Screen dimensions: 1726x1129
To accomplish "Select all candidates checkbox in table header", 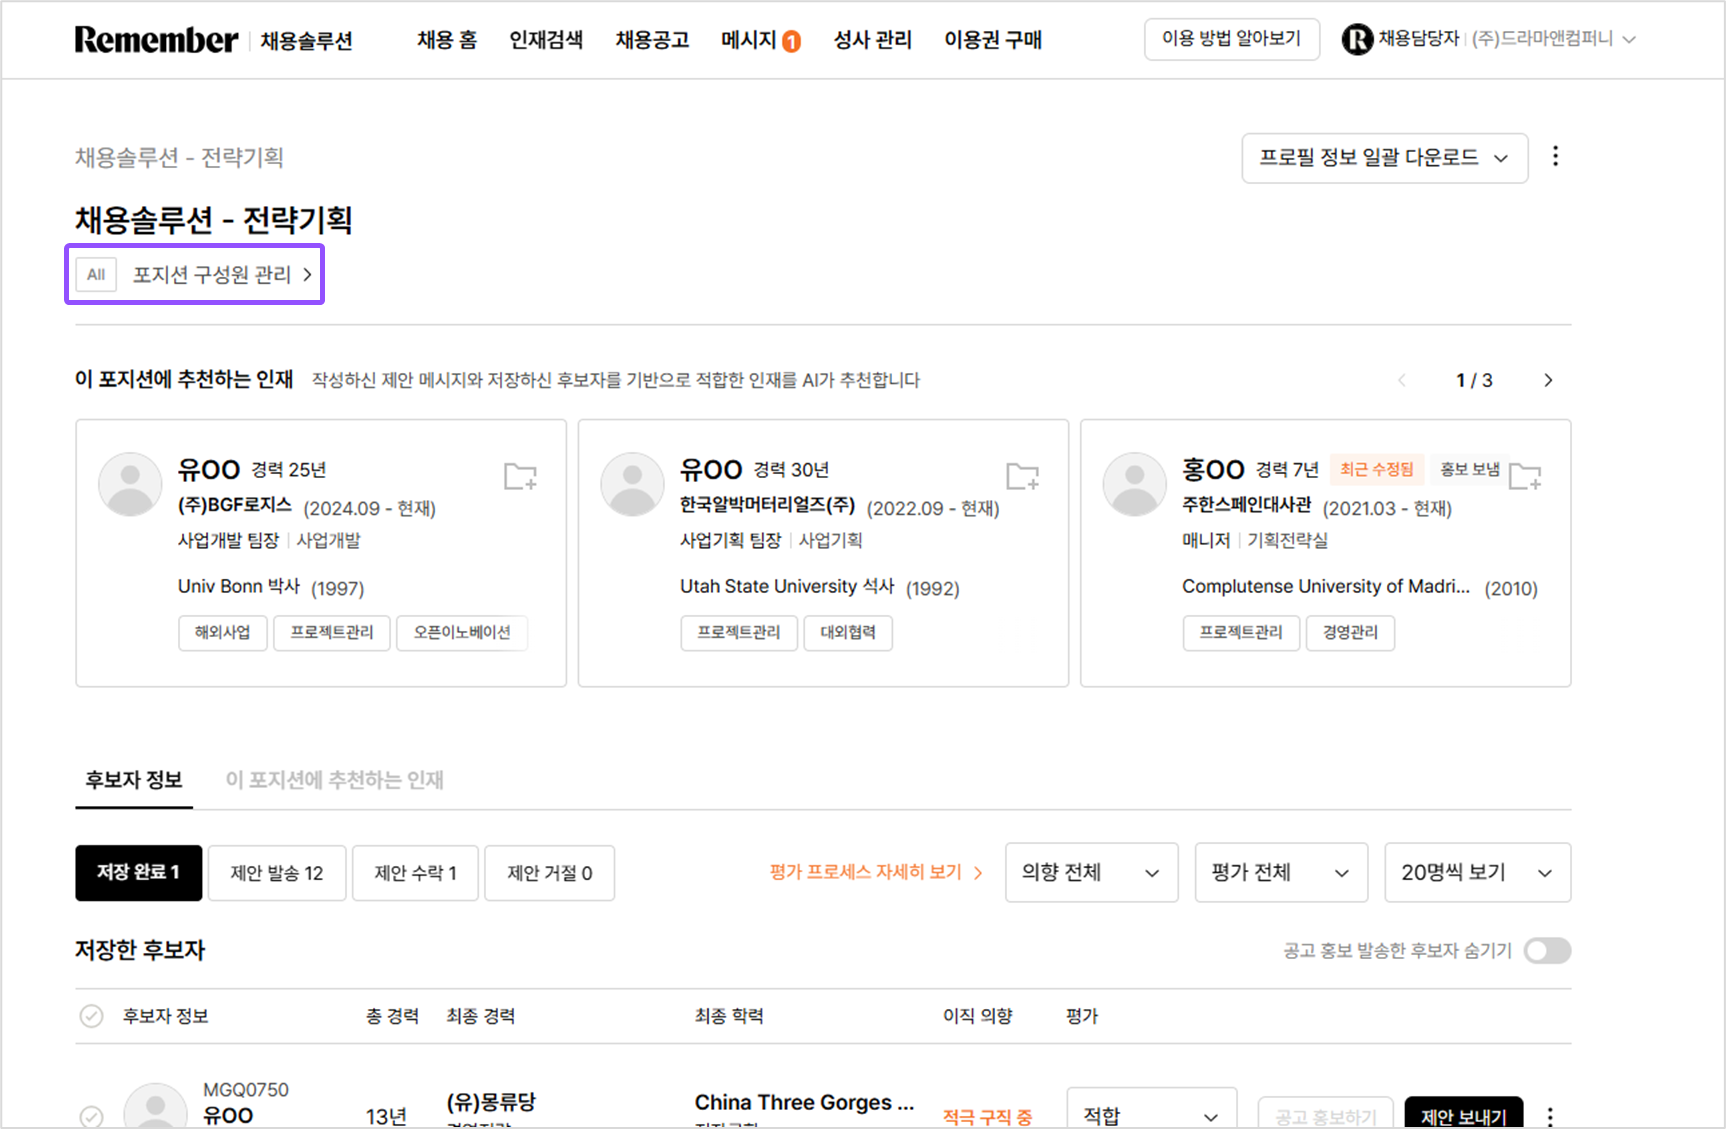I will coord(91,1016).
